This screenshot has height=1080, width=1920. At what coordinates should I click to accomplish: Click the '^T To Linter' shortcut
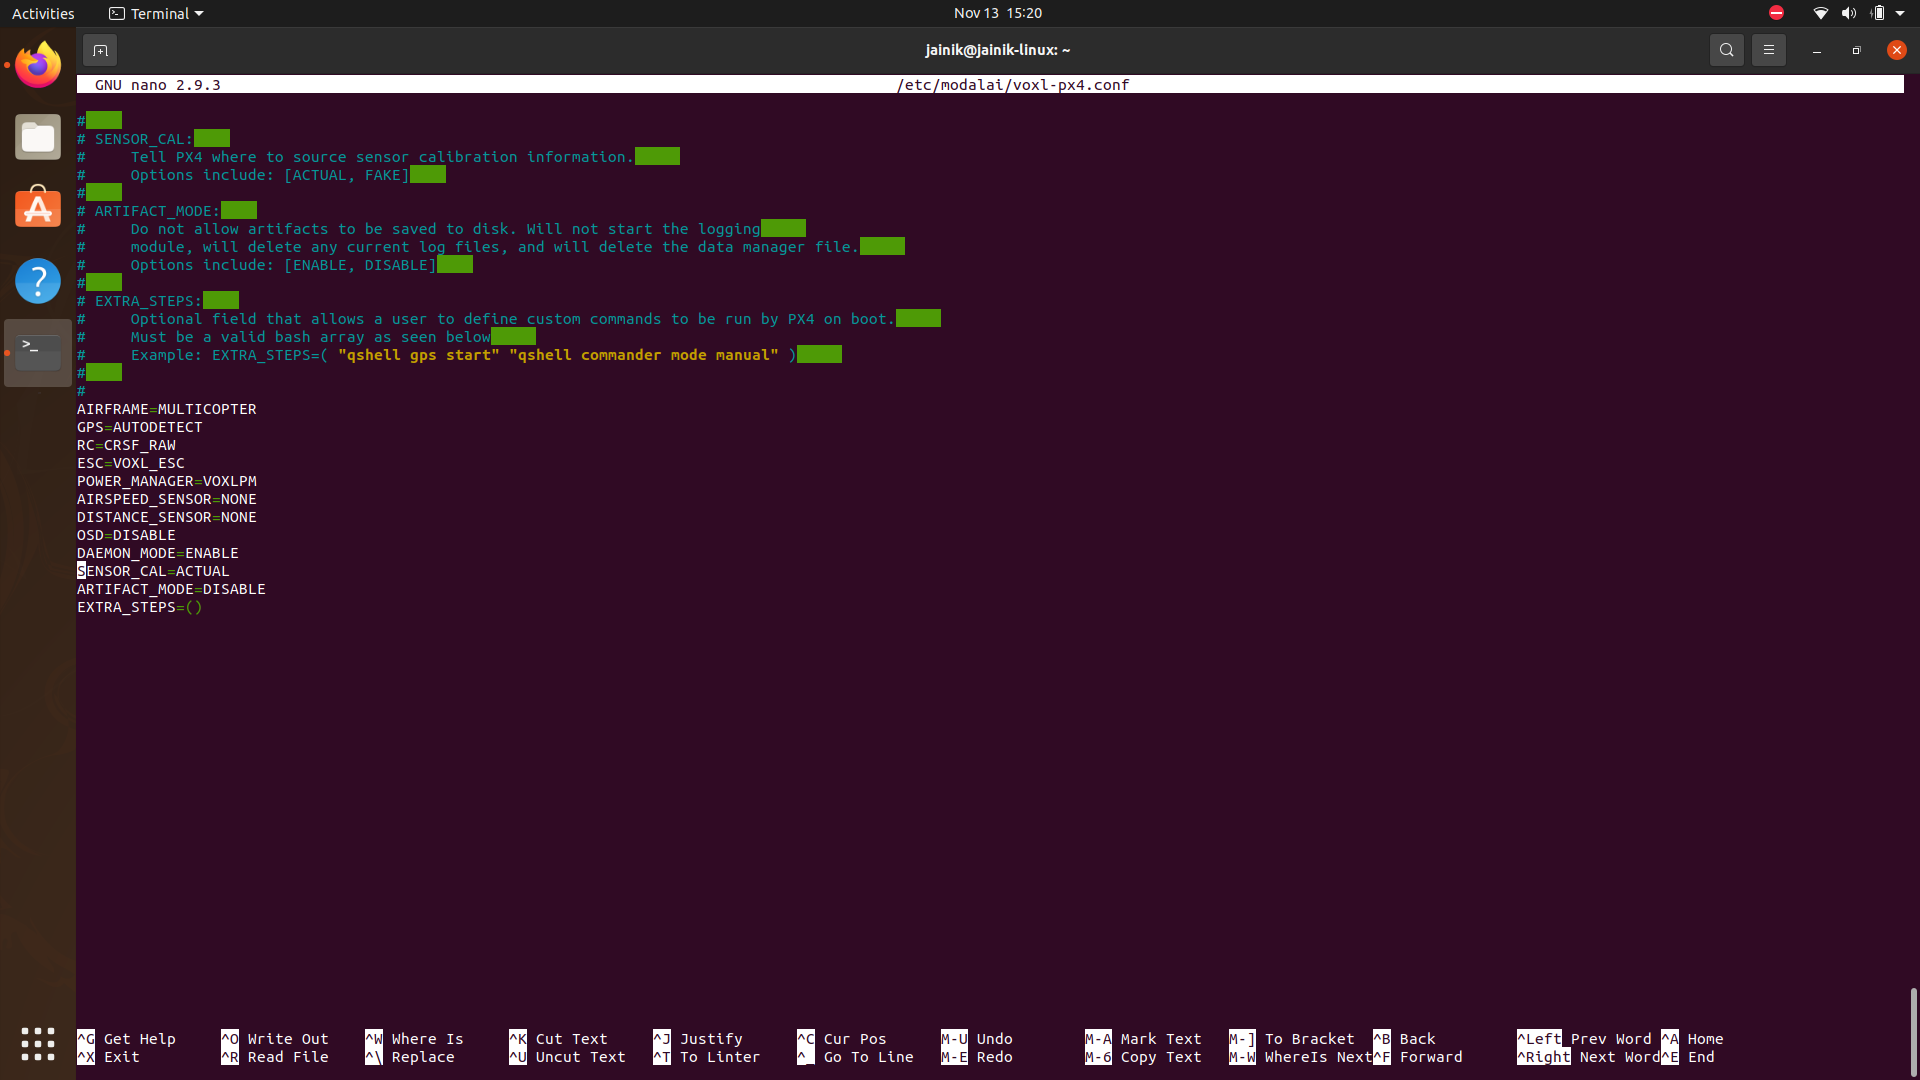(707, 1057)
